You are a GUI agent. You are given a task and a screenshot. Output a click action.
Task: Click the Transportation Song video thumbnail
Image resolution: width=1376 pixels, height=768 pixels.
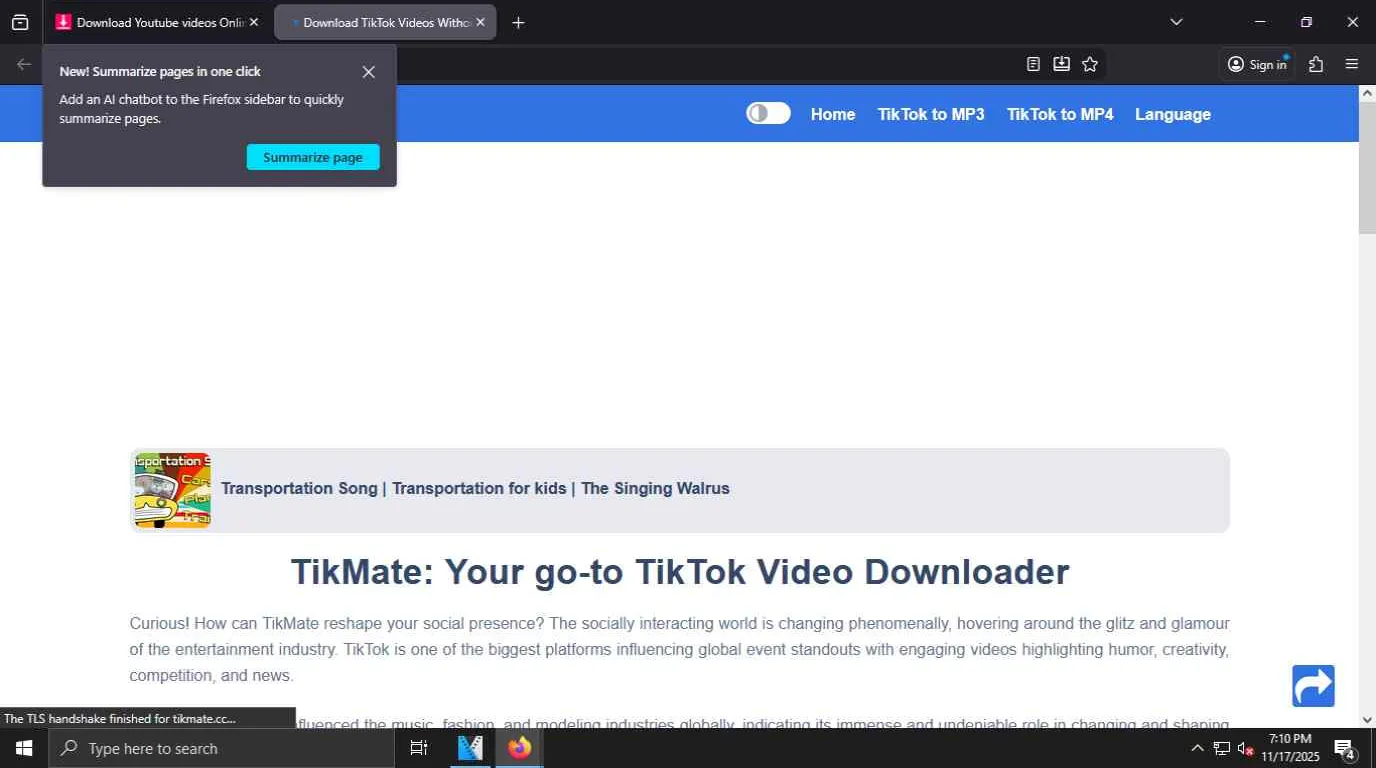click(x=172, y=490)
